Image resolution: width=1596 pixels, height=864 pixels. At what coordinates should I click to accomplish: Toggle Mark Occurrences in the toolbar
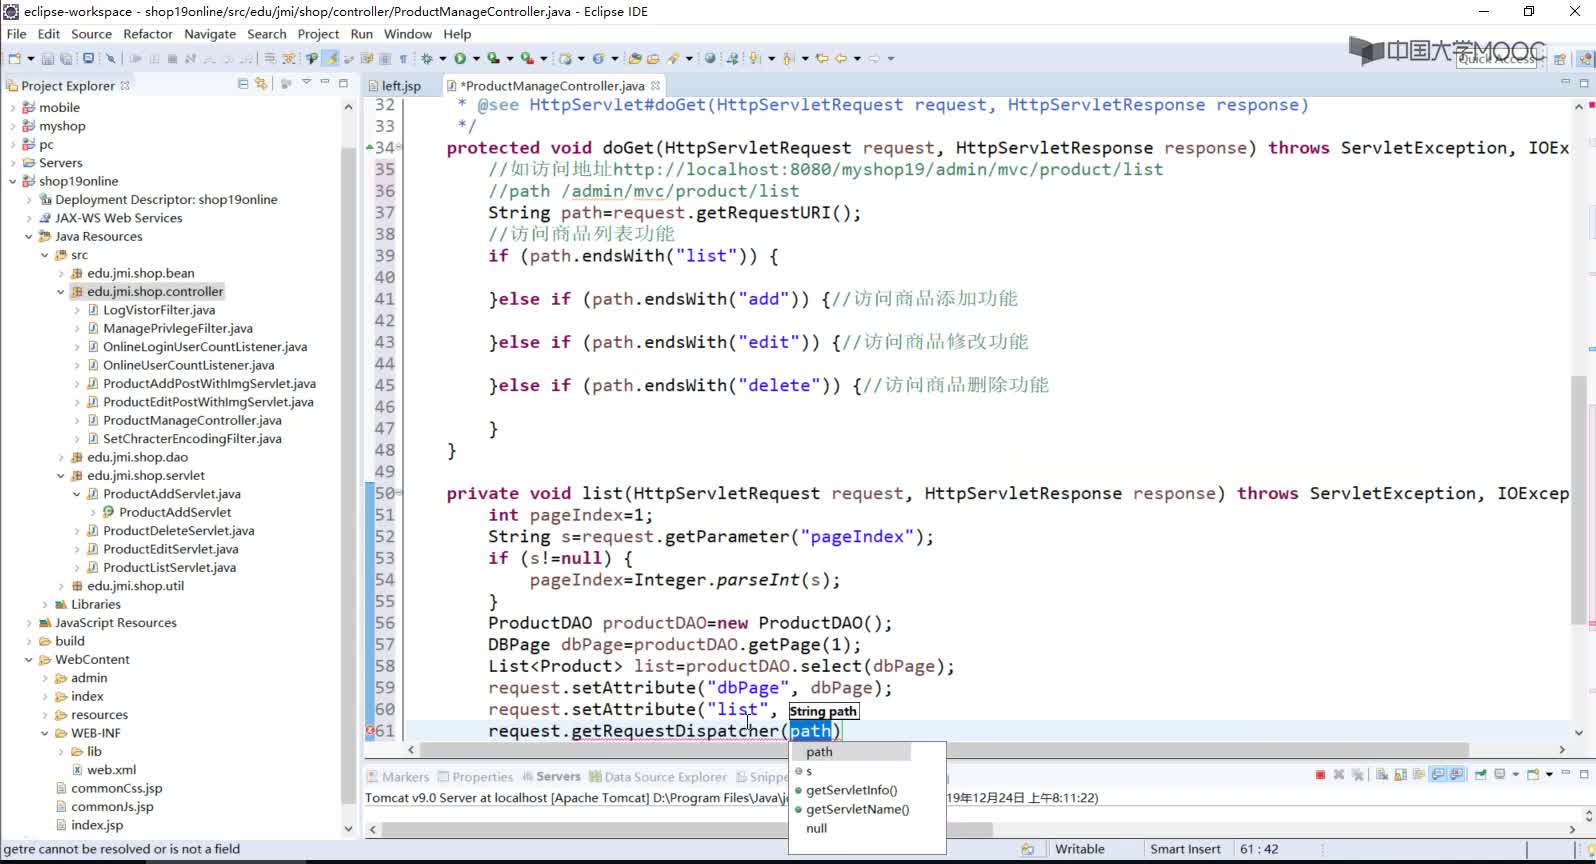(329, 58)
